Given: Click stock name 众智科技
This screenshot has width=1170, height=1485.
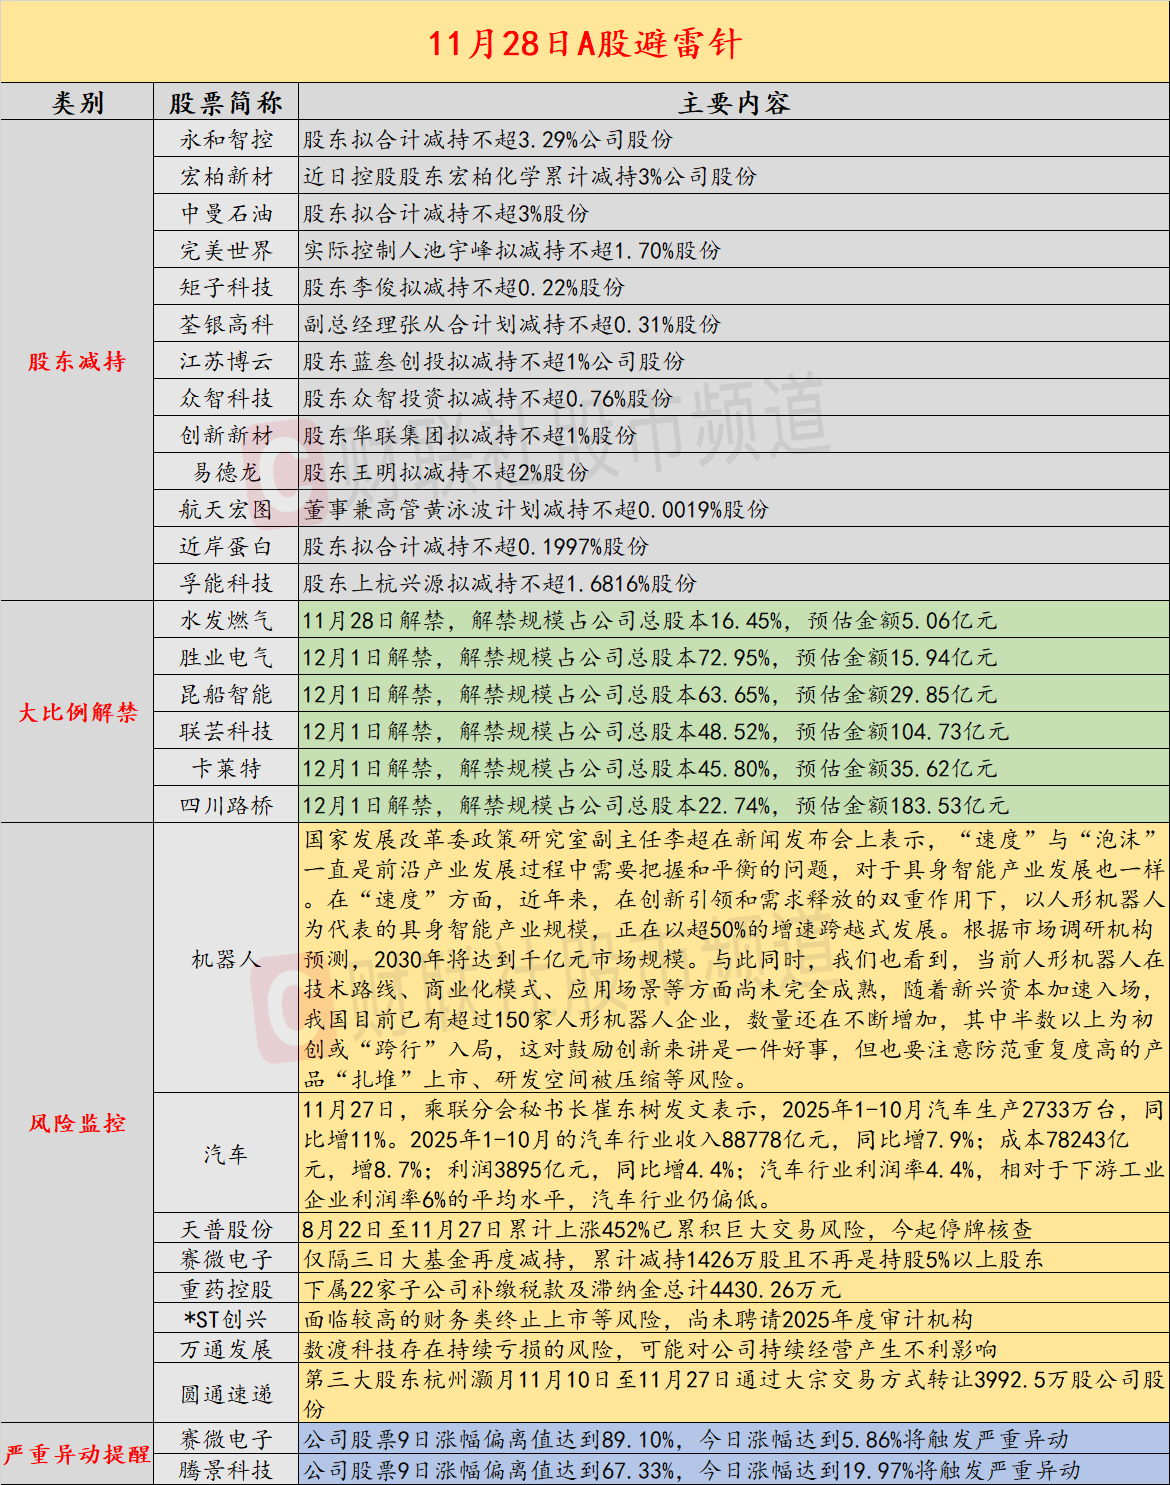Looking at the screenshot, I should (226, 399).
